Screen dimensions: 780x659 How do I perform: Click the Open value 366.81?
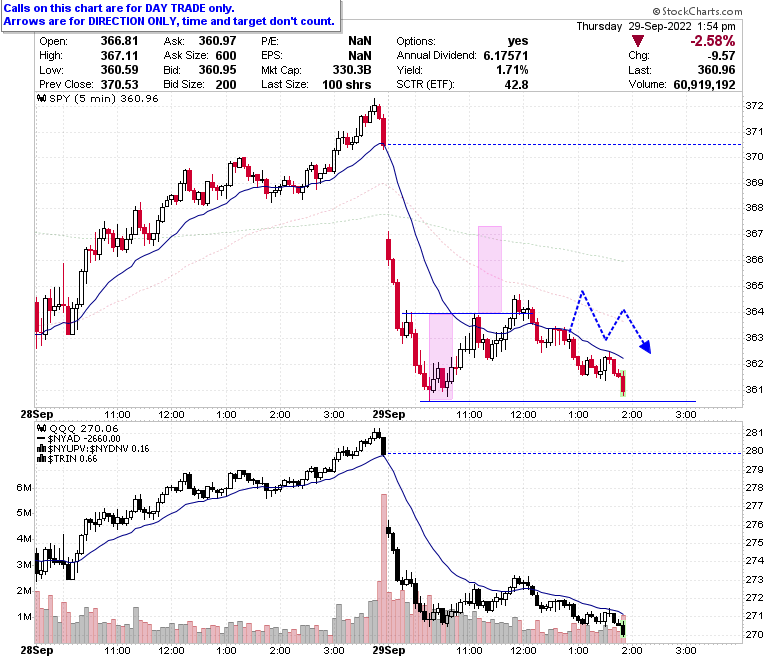(119, 41)
